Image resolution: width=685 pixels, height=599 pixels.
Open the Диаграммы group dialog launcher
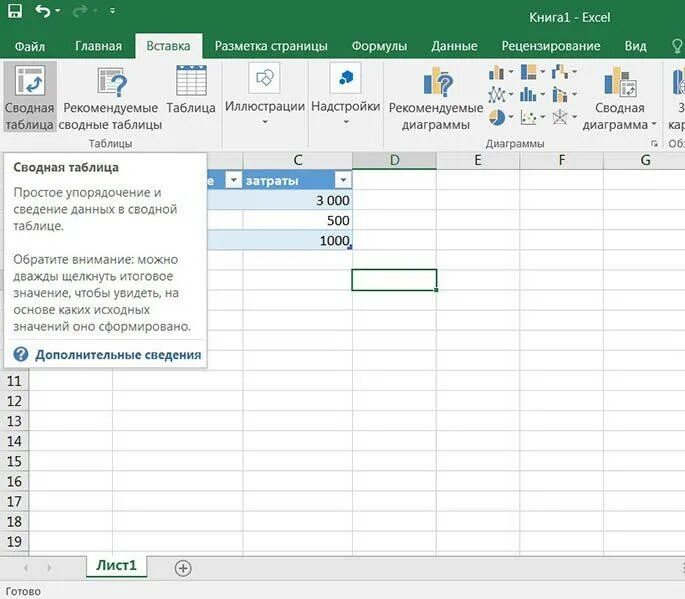(x=654, y=143)
